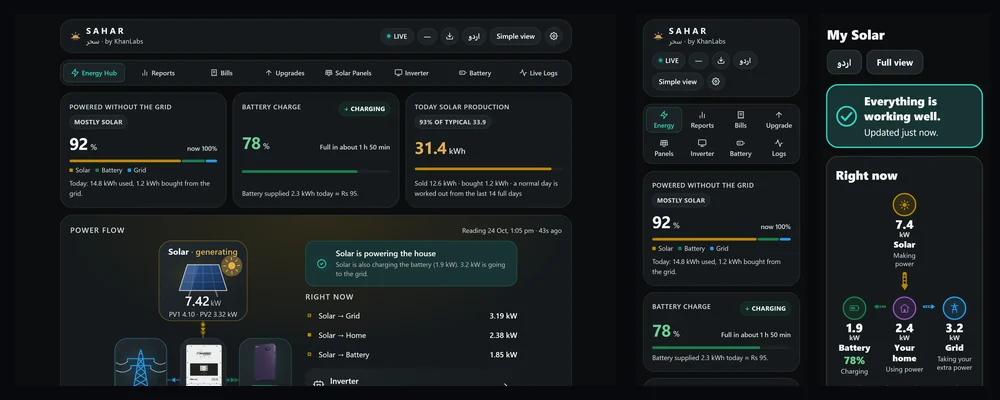This screenshot has width=1000, height=400.
Task: Click the '7.42 kW' solar output value
Action: [203, 302]
